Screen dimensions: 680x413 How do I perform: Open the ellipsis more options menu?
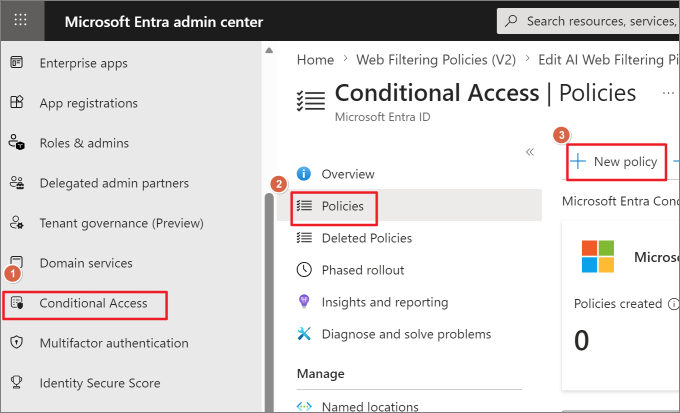tap(668, 93)
